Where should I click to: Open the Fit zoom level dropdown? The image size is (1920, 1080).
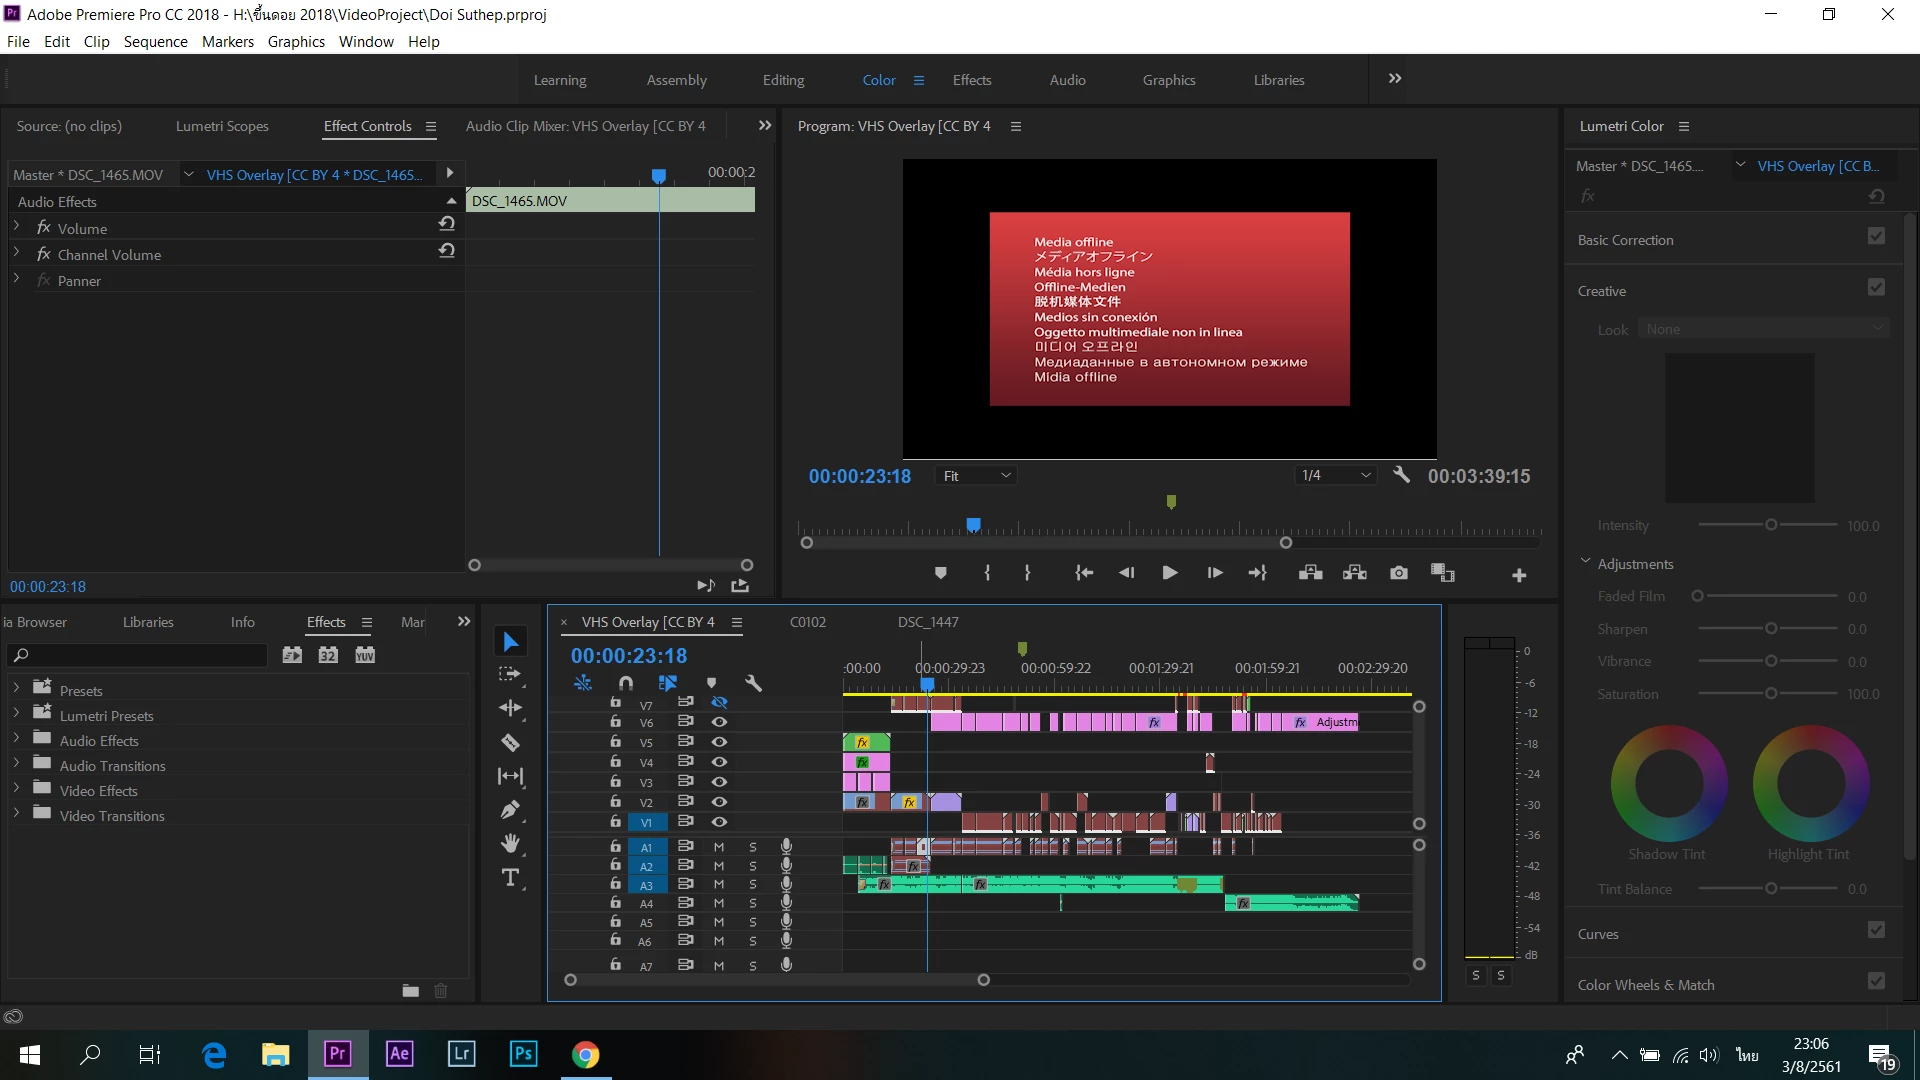pos(976,476)
